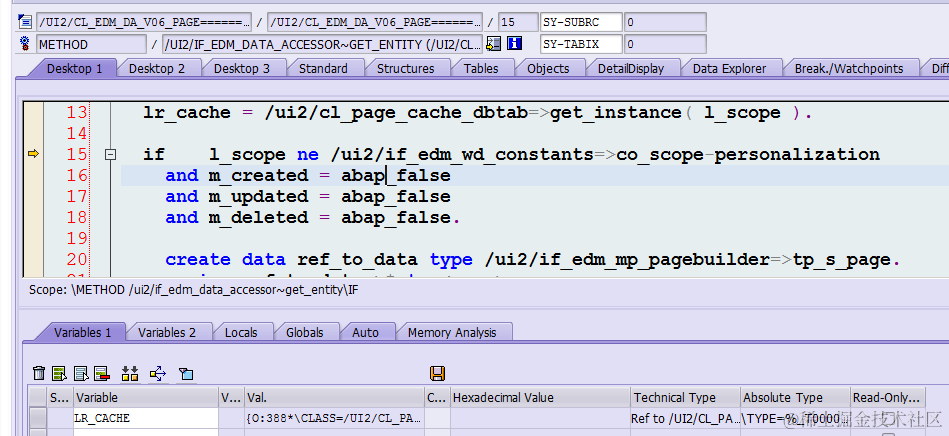Viewport: 949px width, 436px height.
Task: Click the SY-TABIX field
Action: pos(581,44)
